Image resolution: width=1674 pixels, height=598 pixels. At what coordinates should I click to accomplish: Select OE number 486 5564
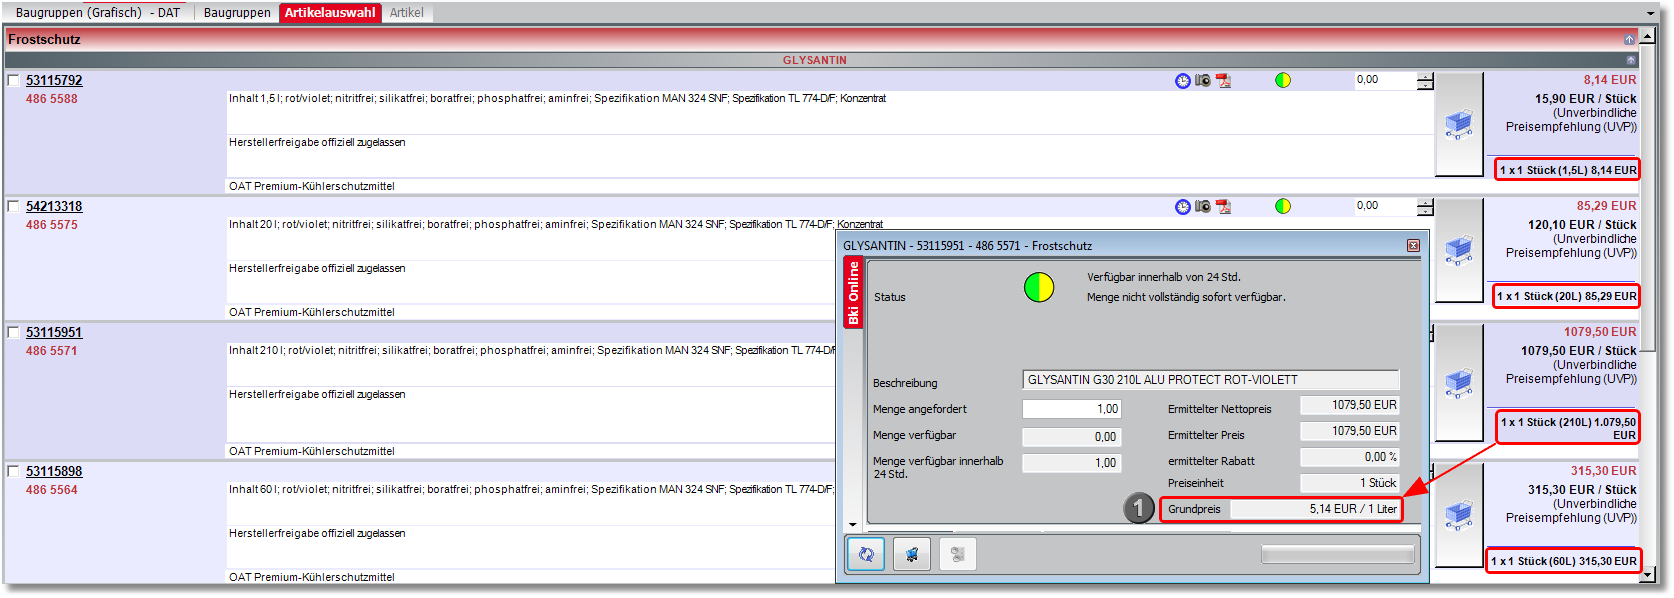tap(52, 490)
